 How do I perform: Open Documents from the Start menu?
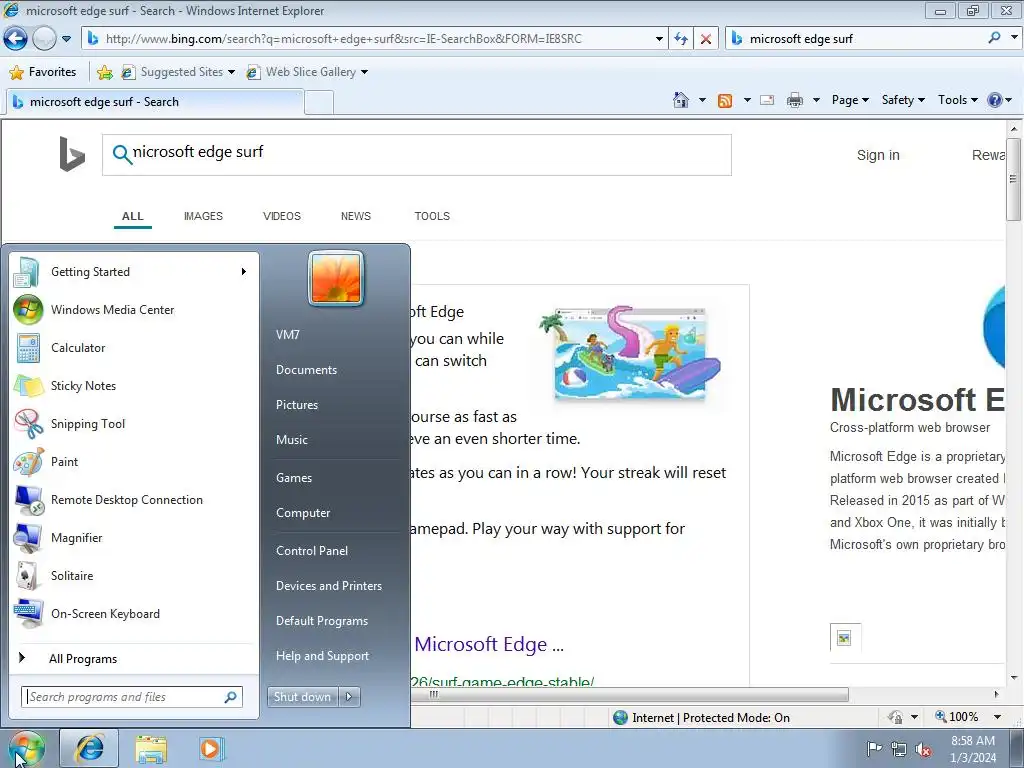click(306, 370)
